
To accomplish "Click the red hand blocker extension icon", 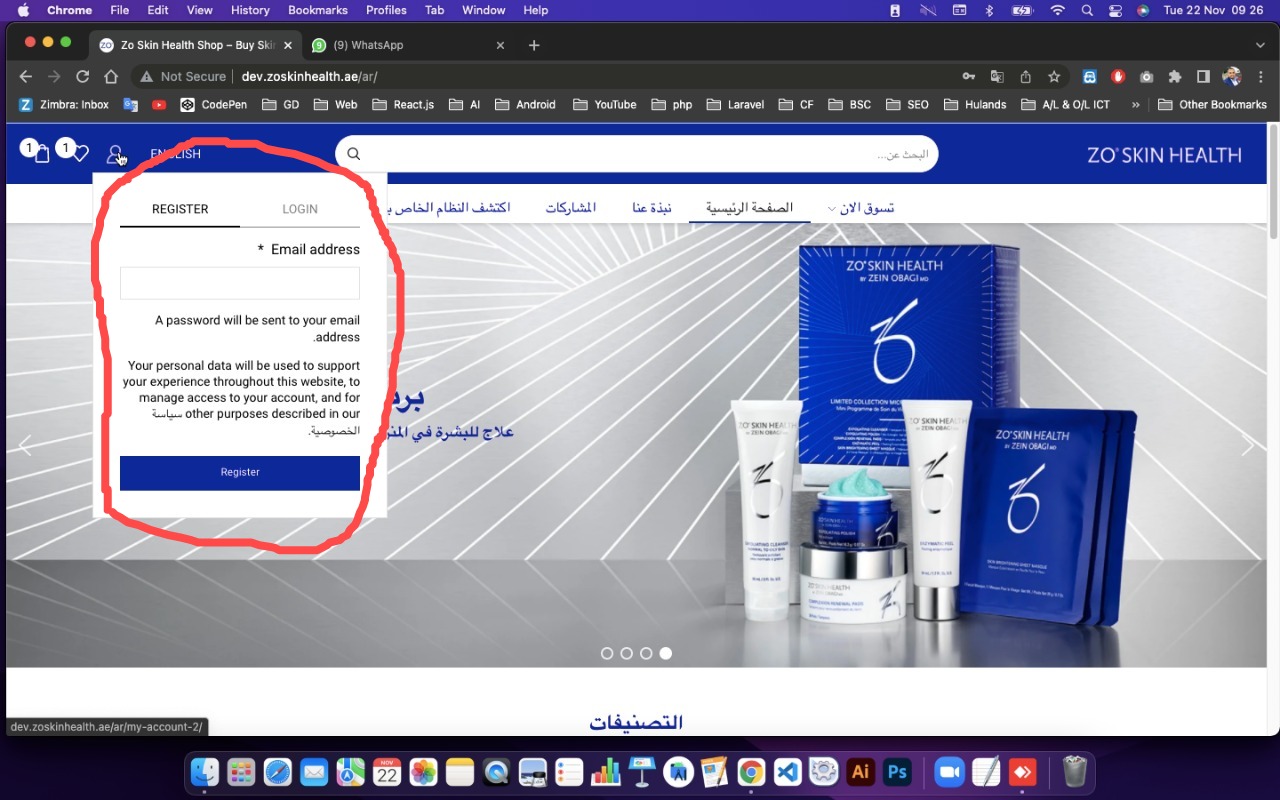I will [x=1118, y=76].
